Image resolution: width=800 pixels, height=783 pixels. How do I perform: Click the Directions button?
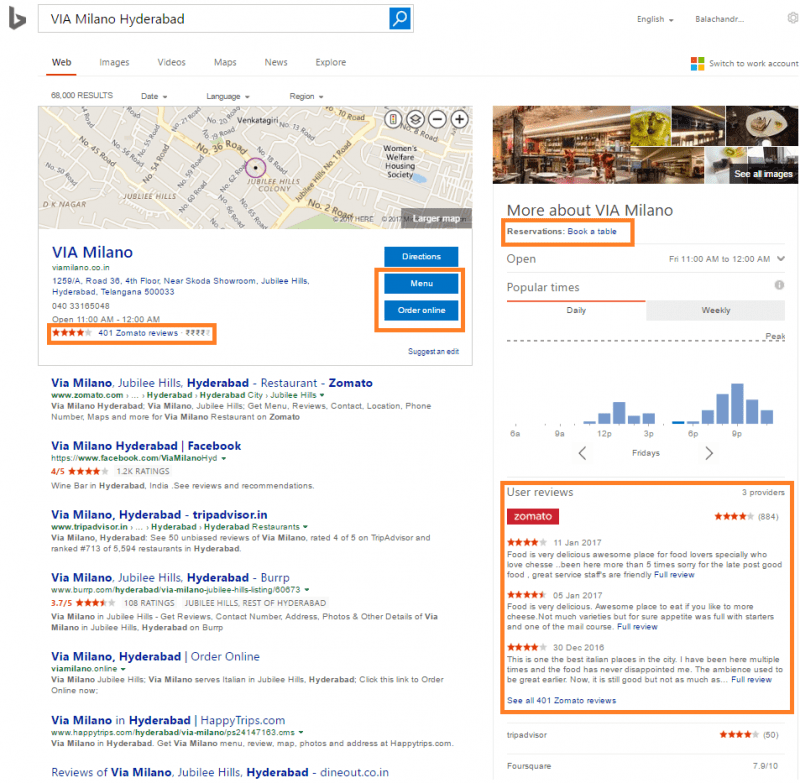coord(421,257)
